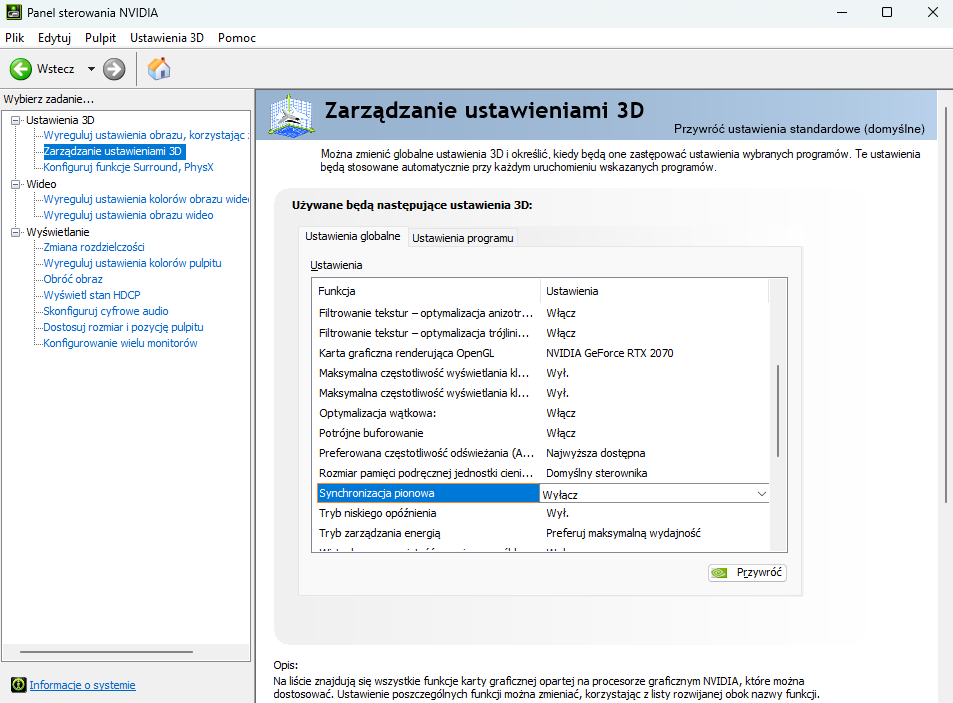Open Skonfiguruj cyfrowe audio page
Screen dimensions: 953x703
pos(106,311)
